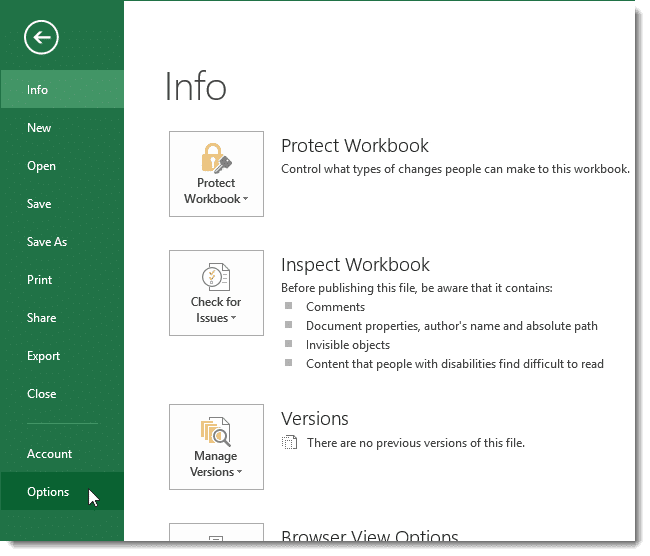650x556 pixels.
Task: Click the small document icon under Versions
Action: [x=289, y=443]
